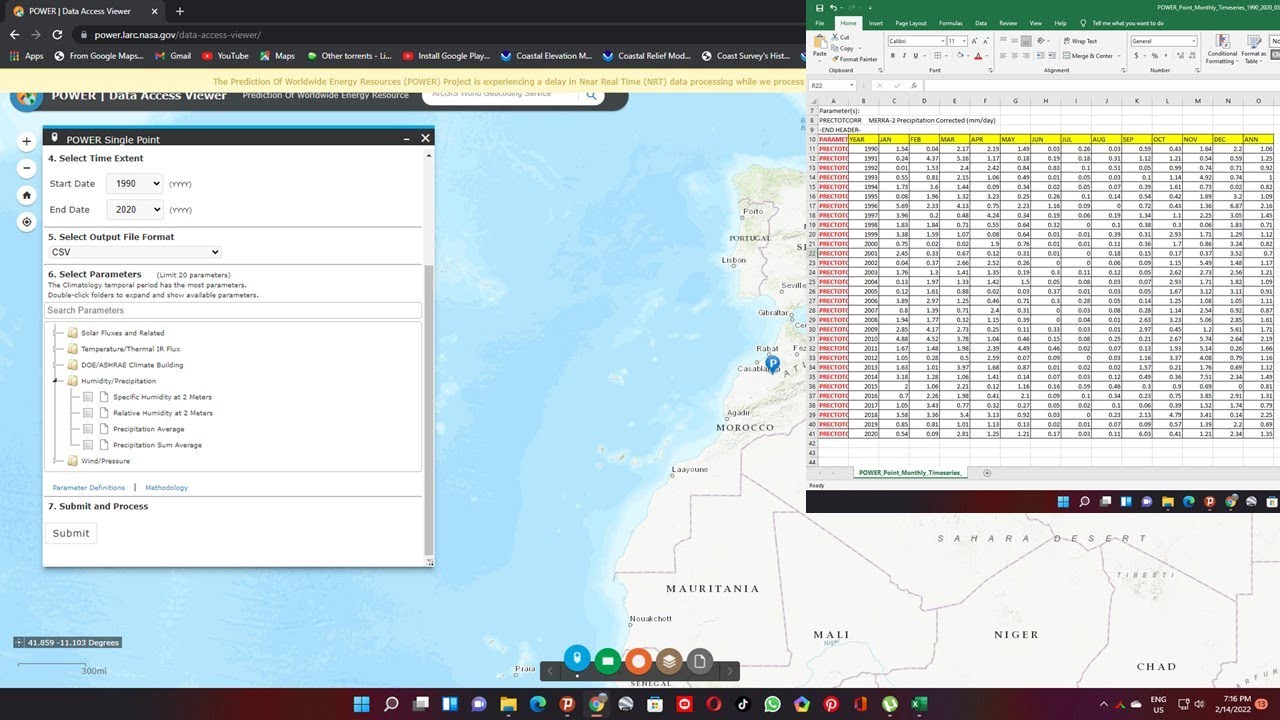Screen dimensions: 1280x720
Task: Open the Start Date year dropdown
Action: (135, 184)
